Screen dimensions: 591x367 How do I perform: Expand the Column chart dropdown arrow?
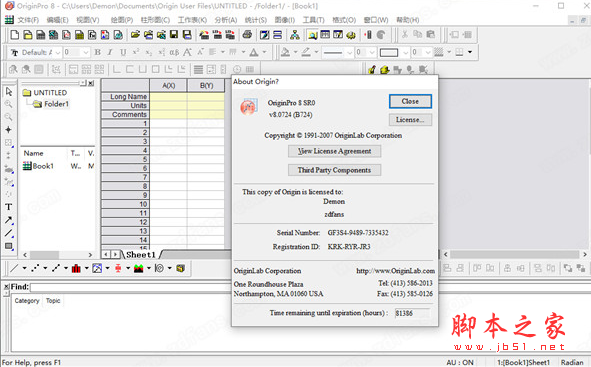tap(87, 268)
